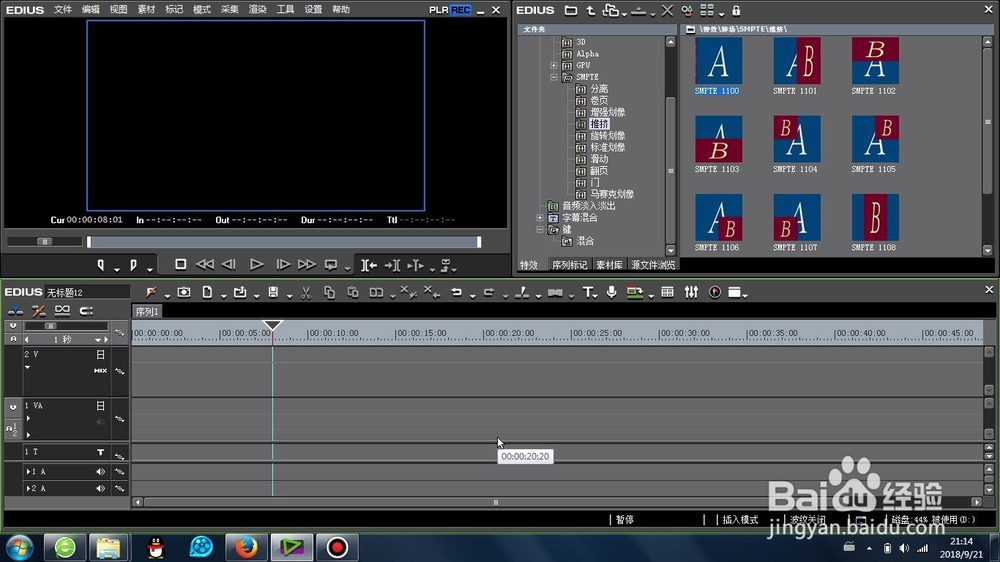
Task: Switch to the 素材库 tab
Action: tap(609, 265)
